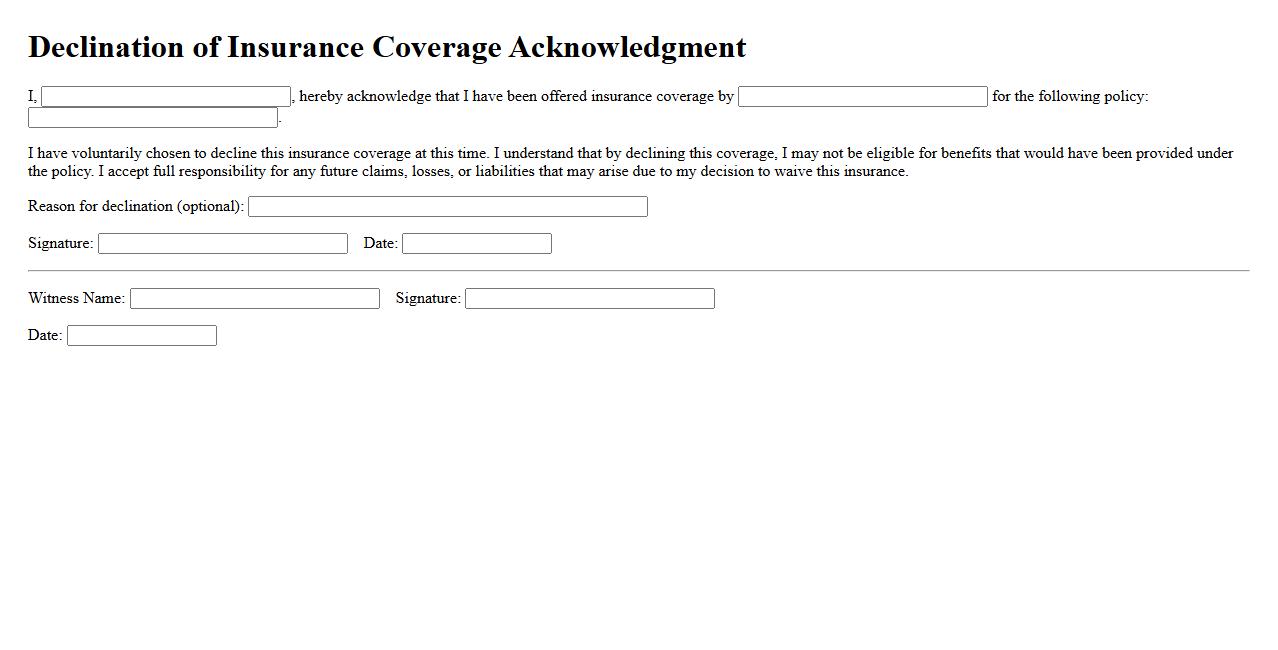Click the name field after "I,"
The height and width of the screenshot is (650, 1278).
click(x=166, y=96)
